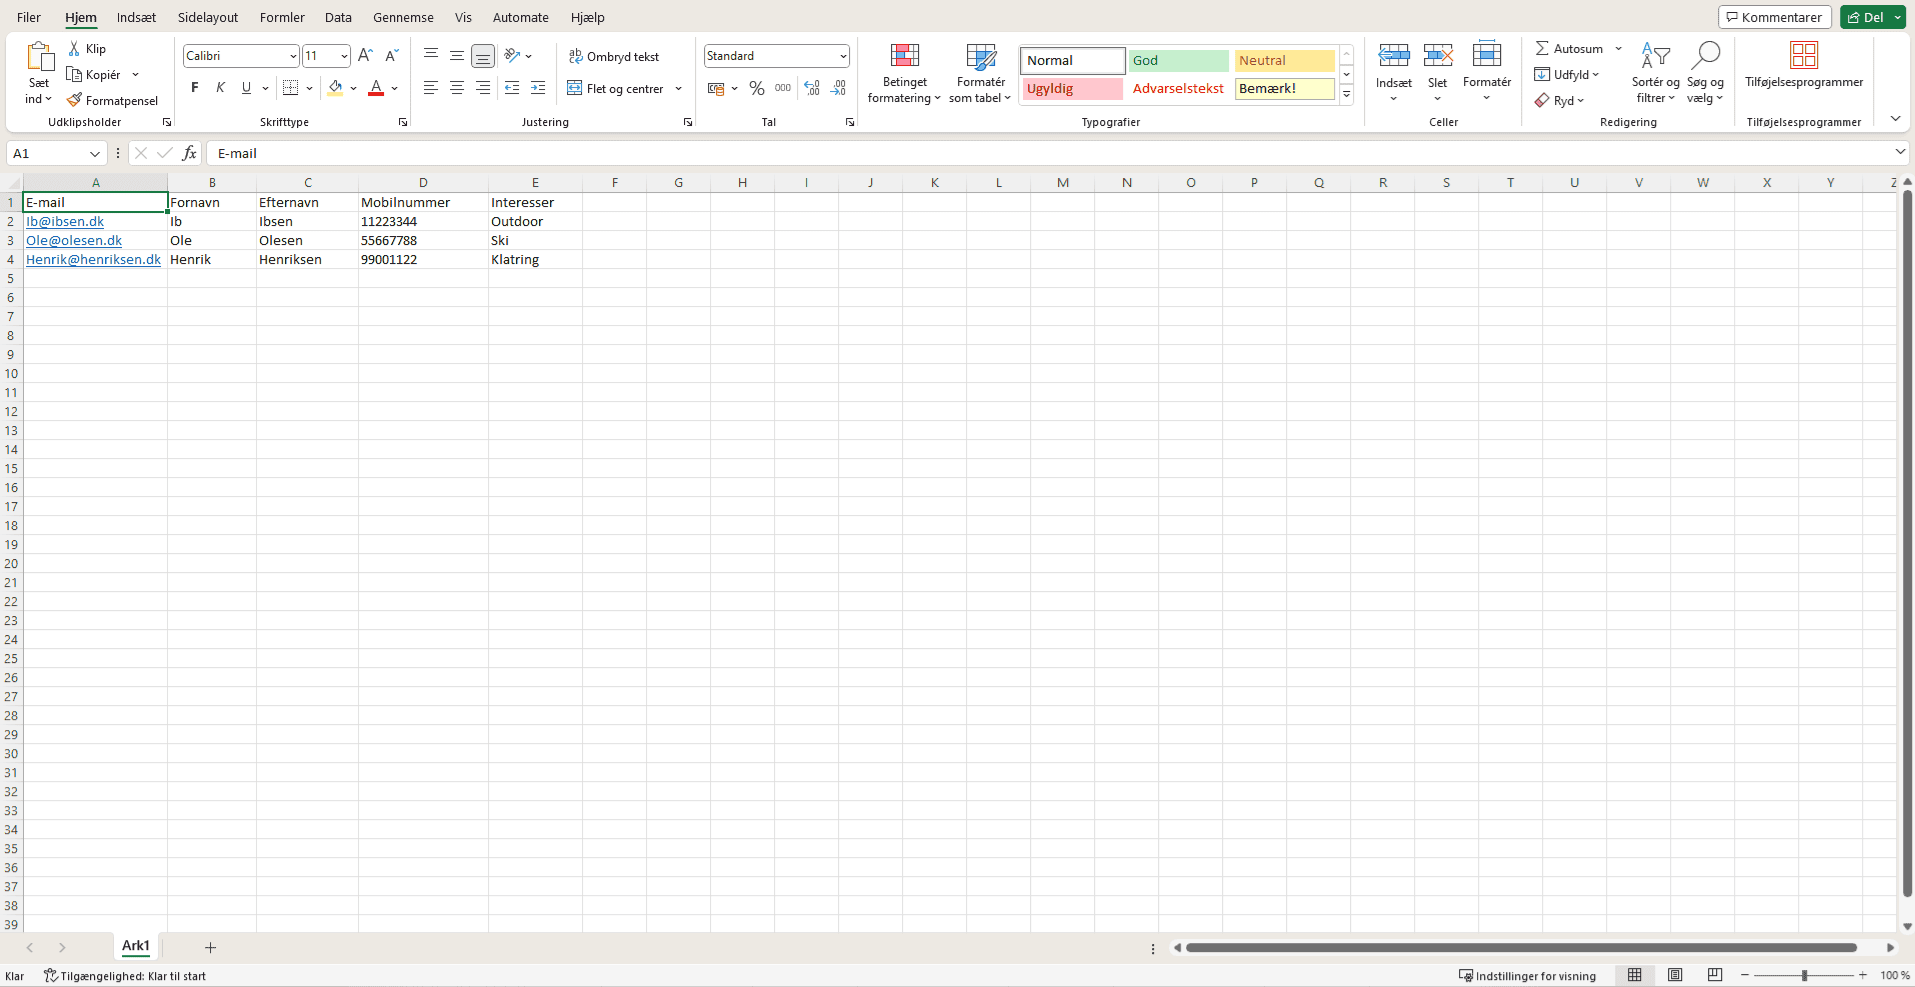Viewport: 1915px width, 987px height.
Task: Open the Standard number format dropdown
Action: (x=841, y=56)
